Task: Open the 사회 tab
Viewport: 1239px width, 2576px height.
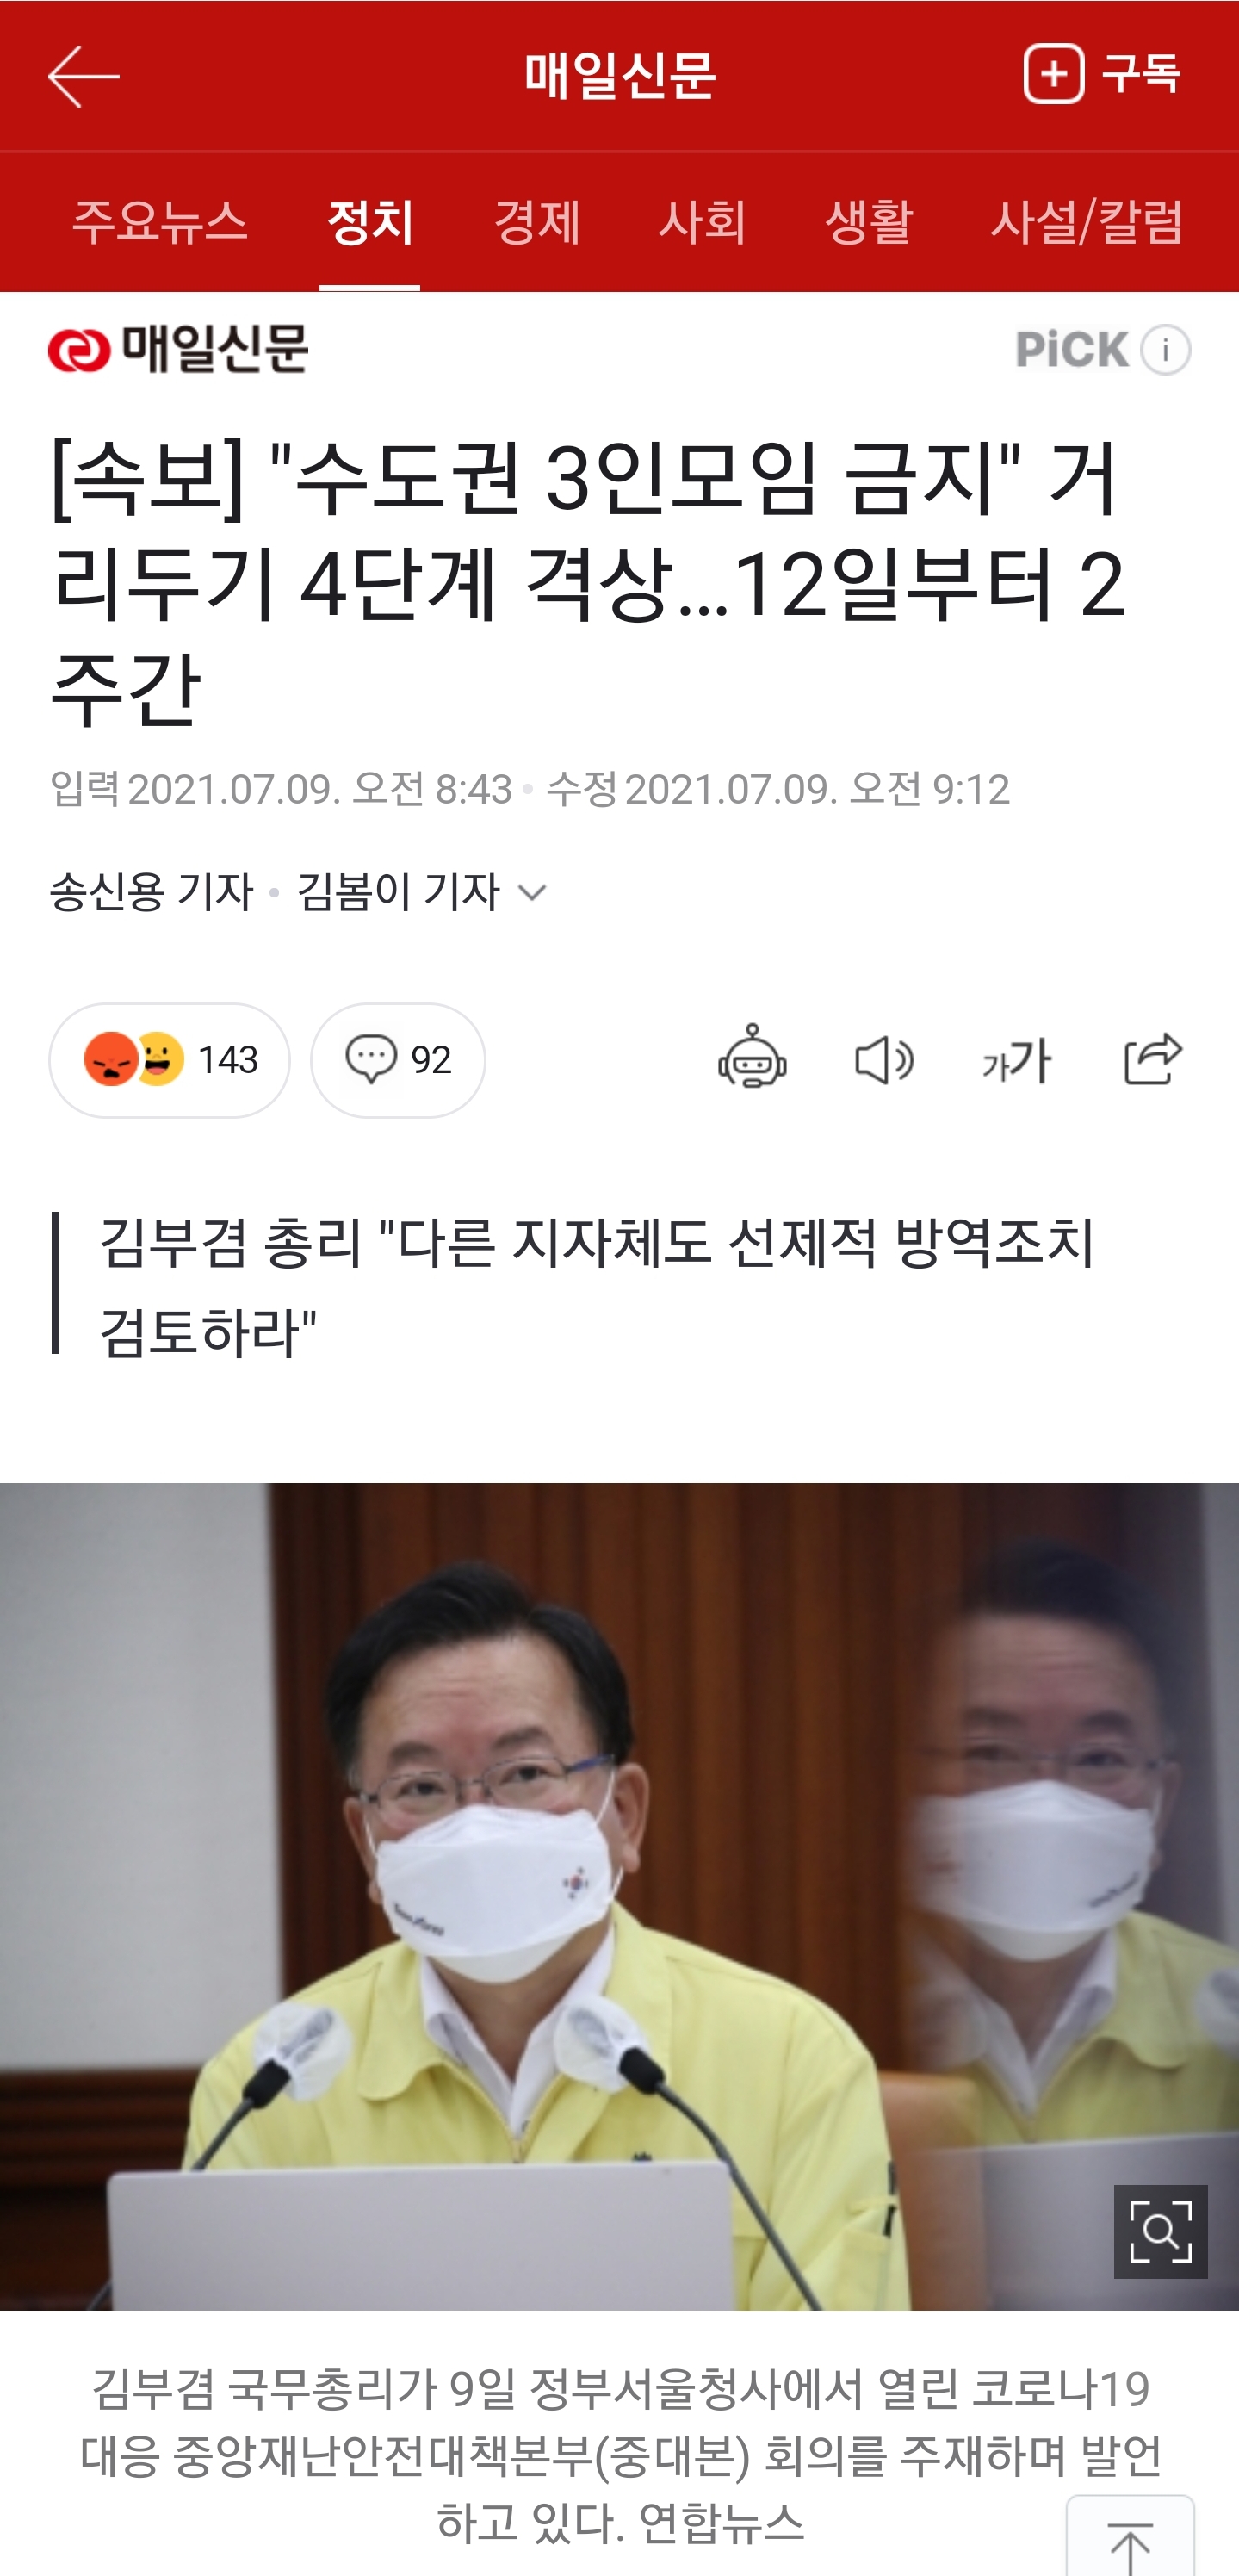Action: click(x=702, y=221)
